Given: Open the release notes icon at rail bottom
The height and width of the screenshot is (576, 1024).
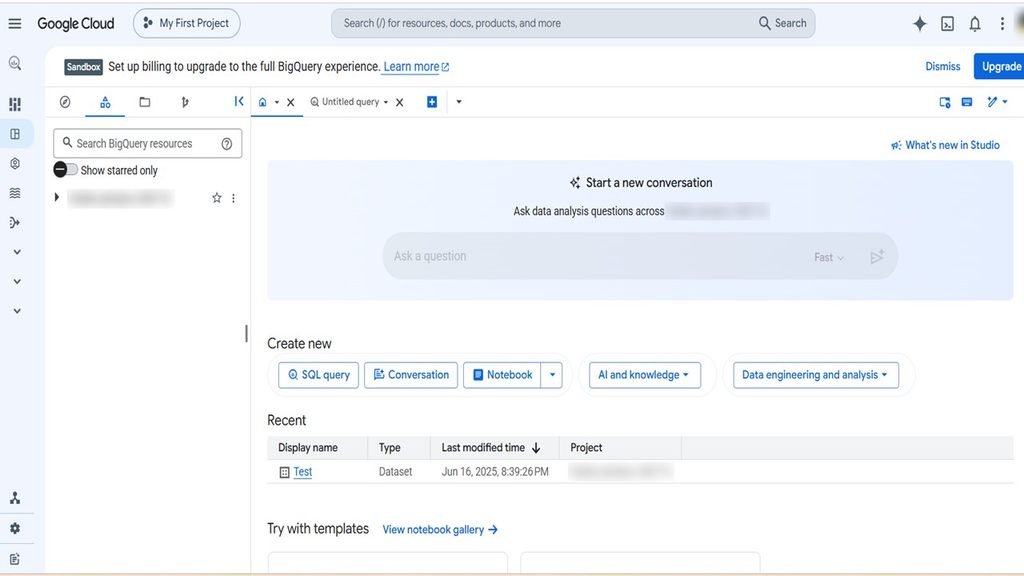Looking at the screenshot, I should pos(15,559).
